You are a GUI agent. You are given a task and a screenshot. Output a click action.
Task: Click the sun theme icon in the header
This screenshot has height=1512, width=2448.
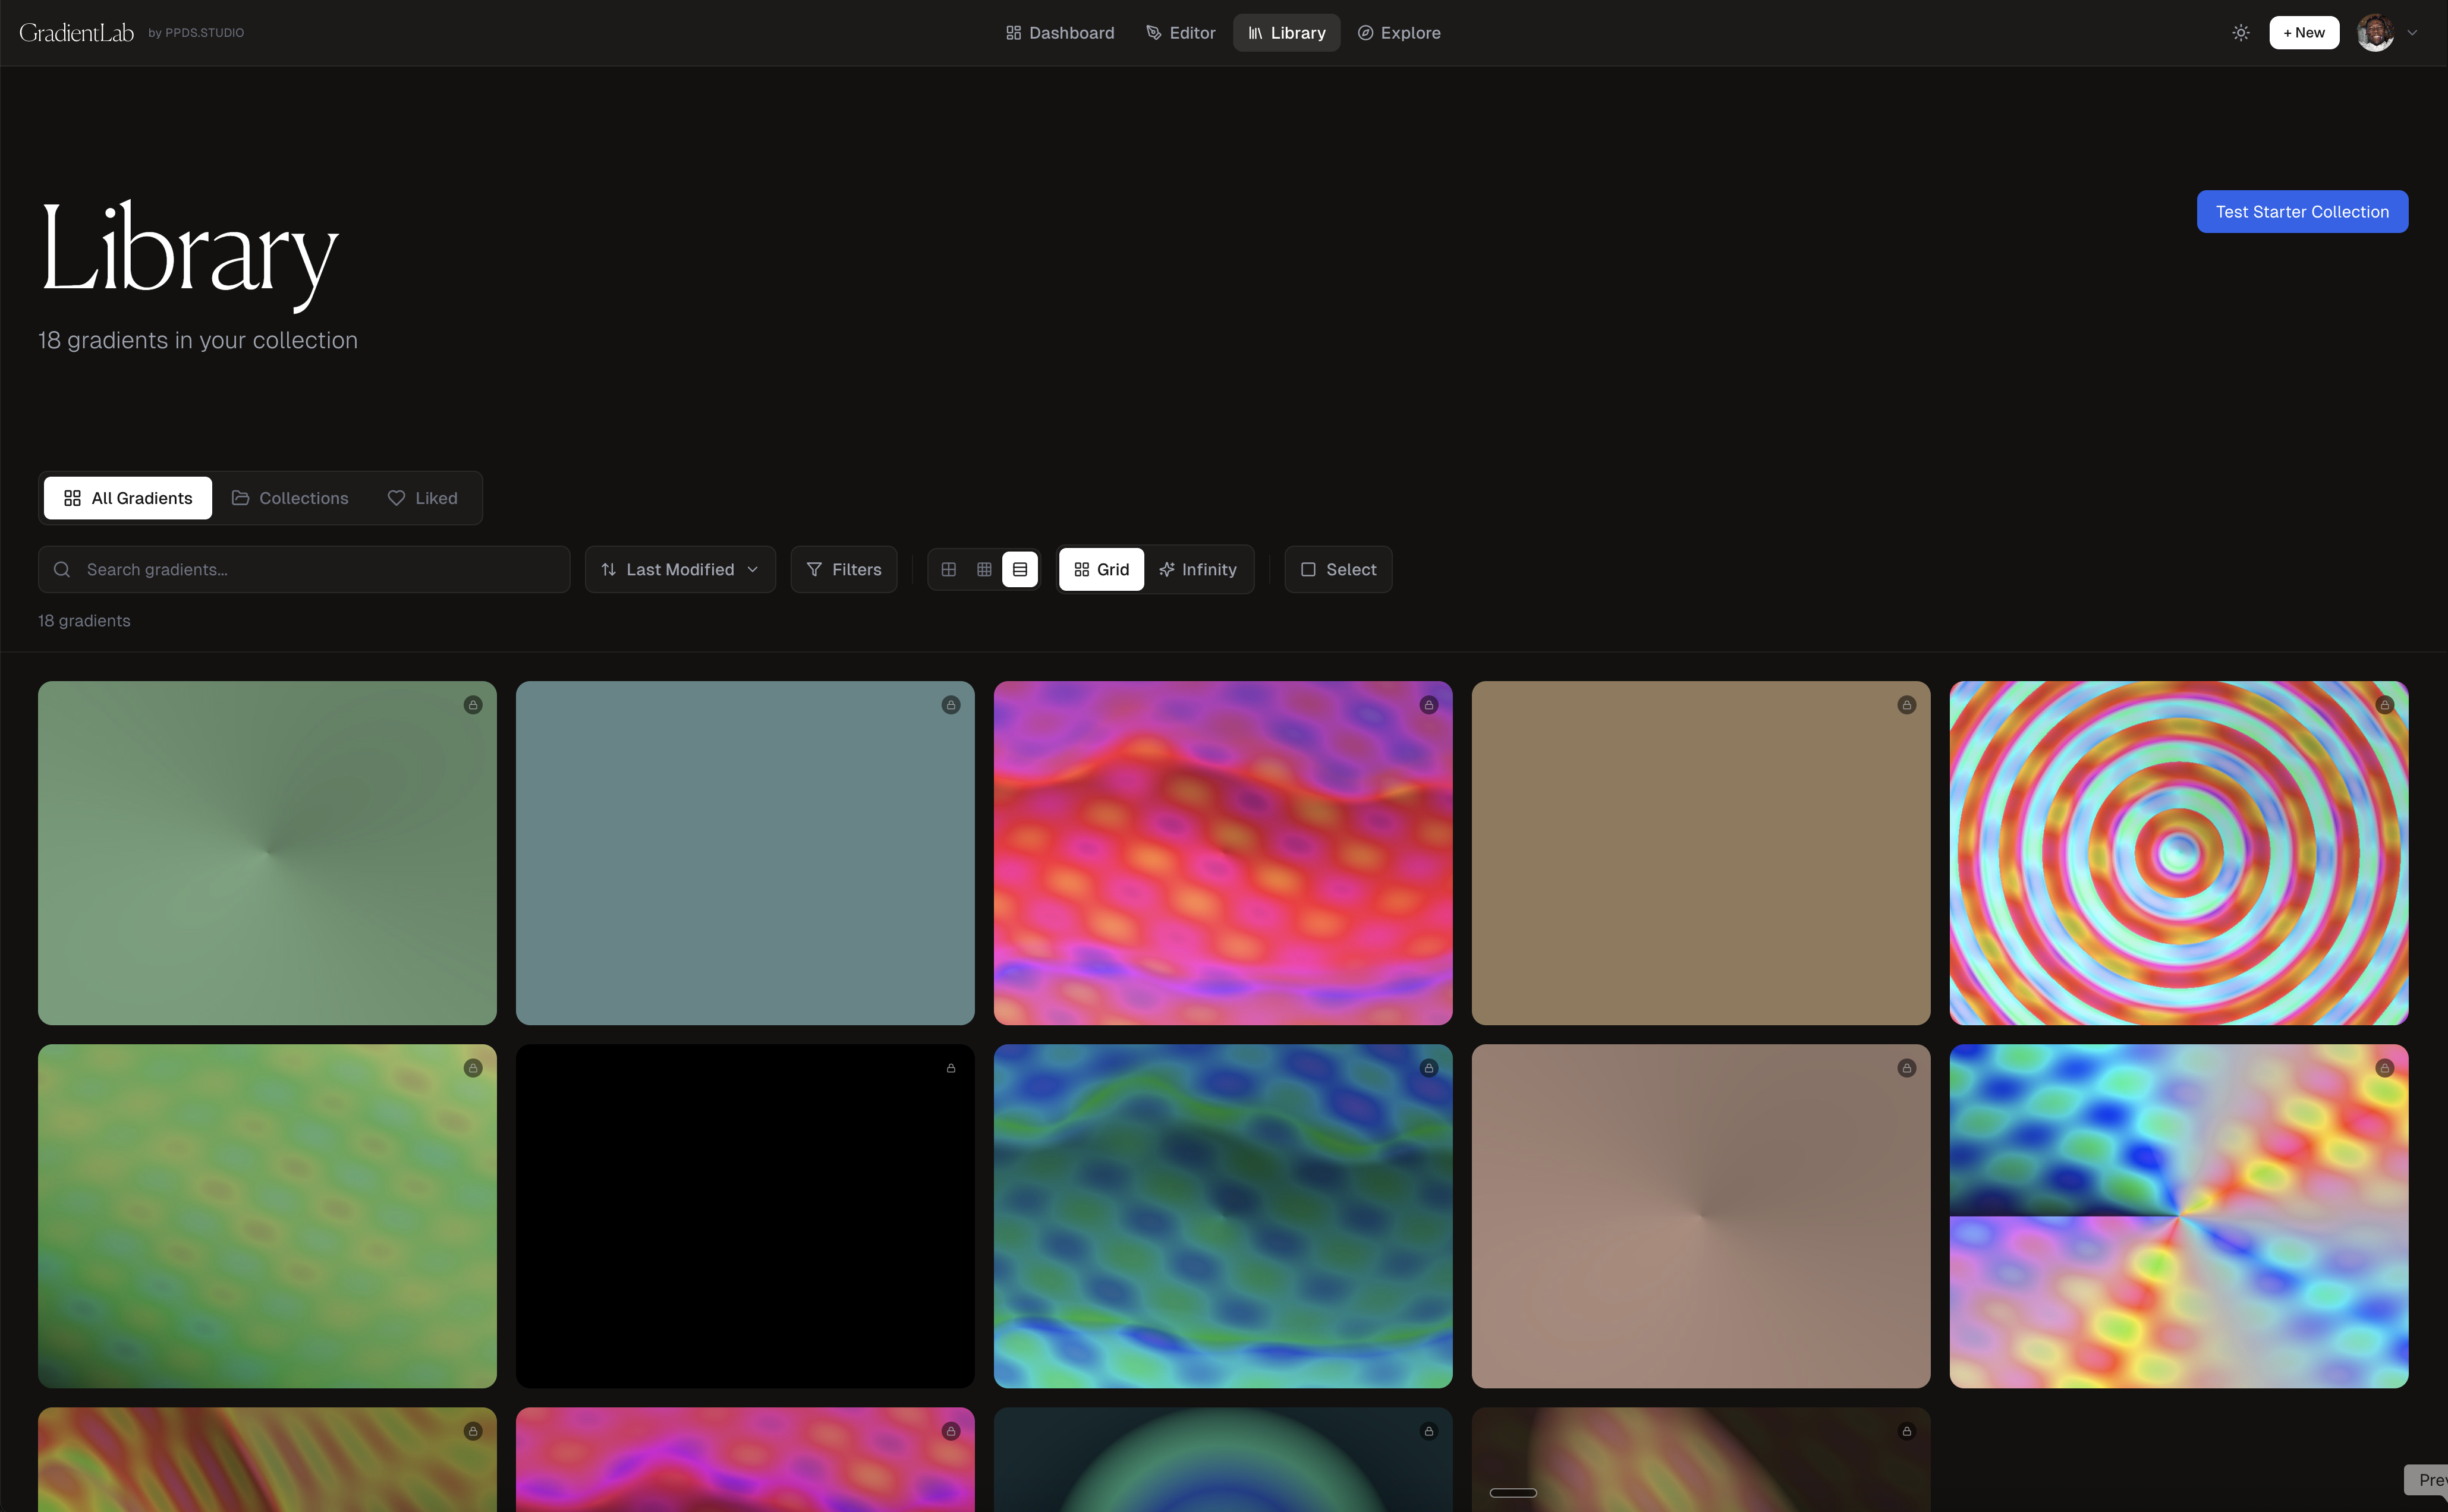tap(2241, 32)
